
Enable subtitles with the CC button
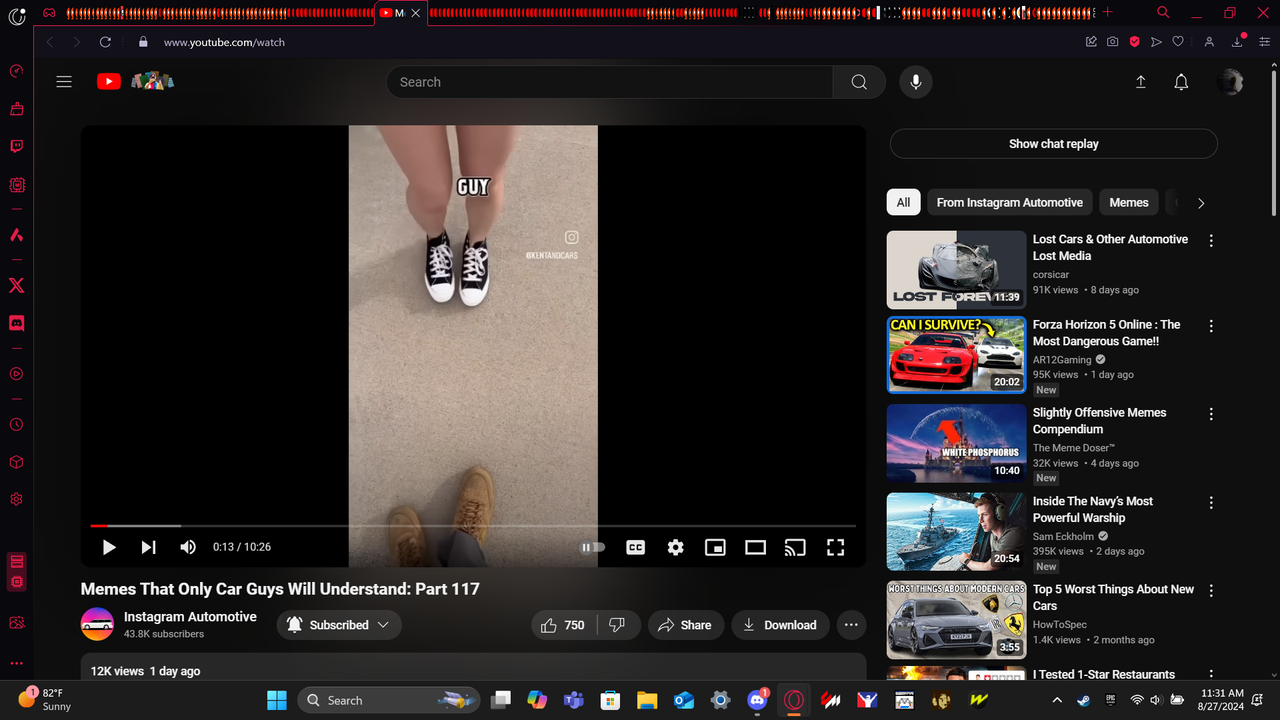pos(635,547)
